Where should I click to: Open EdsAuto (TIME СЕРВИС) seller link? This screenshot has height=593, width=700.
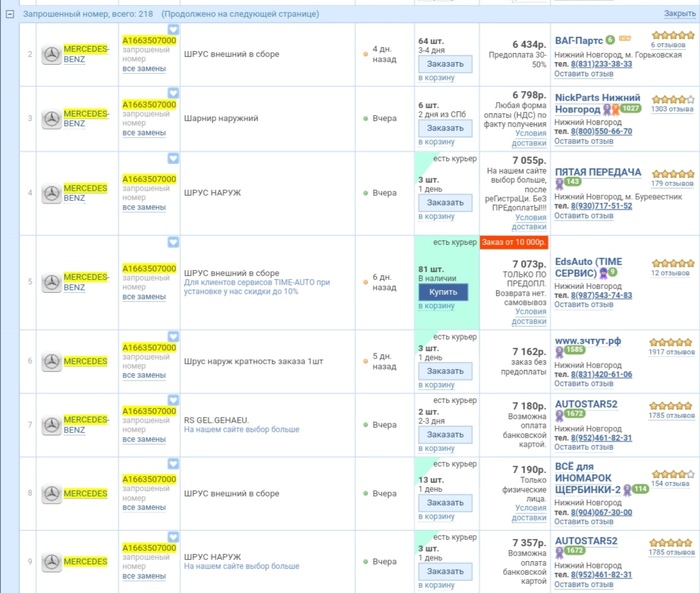[x=588, y=267]
